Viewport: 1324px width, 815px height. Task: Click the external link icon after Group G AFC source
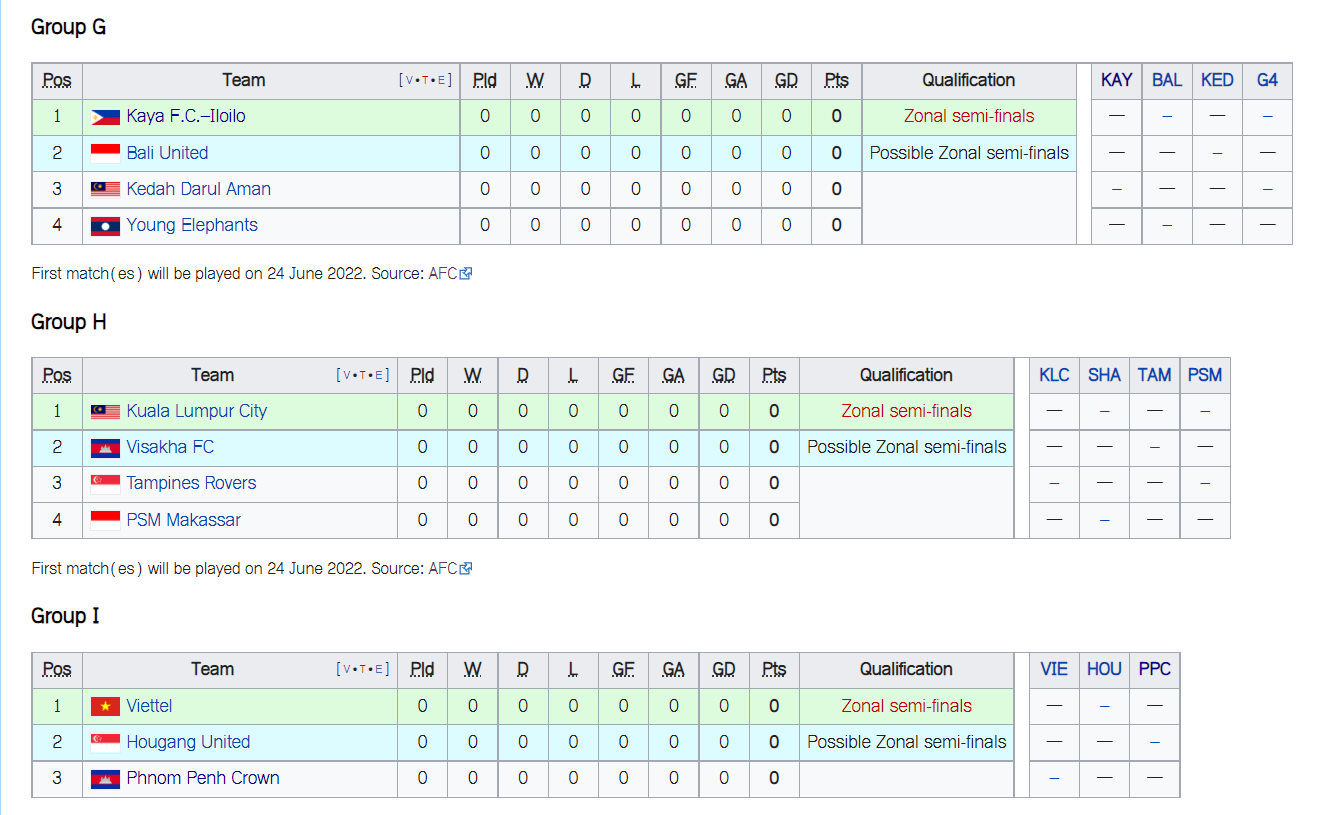[x=466, y=273]
